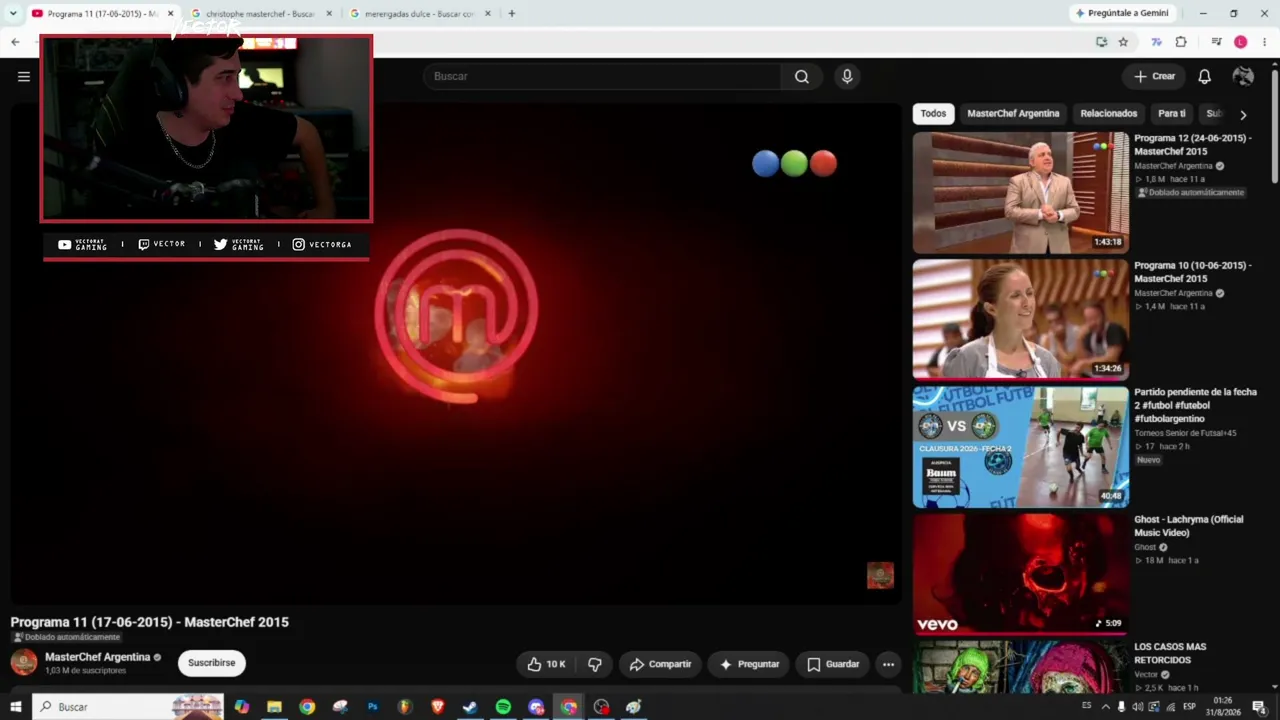Open the Chrome three-dot menu

pyautogui.click(x=1265, y=42)
